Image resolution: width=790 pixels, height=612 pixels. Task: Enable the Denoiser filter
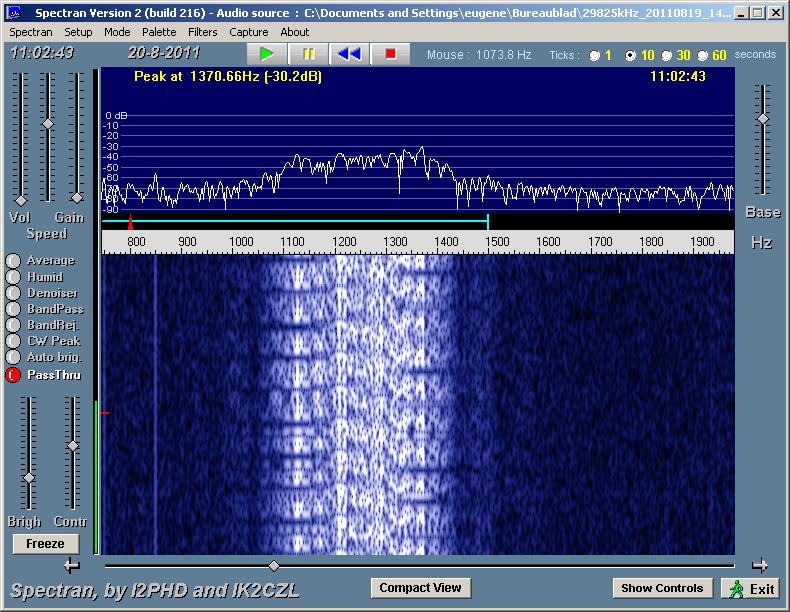point(13,293)
